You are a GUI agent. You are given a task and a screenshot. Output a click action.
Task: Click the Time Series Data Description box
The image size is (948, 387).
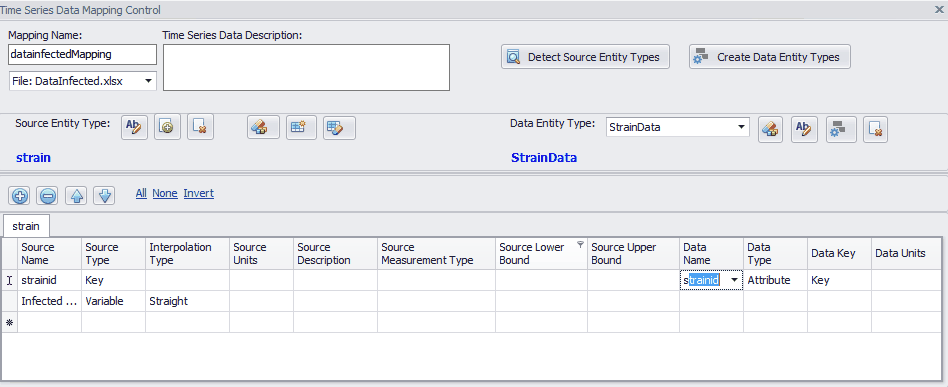pyautogui.click(x=307, y=67)
